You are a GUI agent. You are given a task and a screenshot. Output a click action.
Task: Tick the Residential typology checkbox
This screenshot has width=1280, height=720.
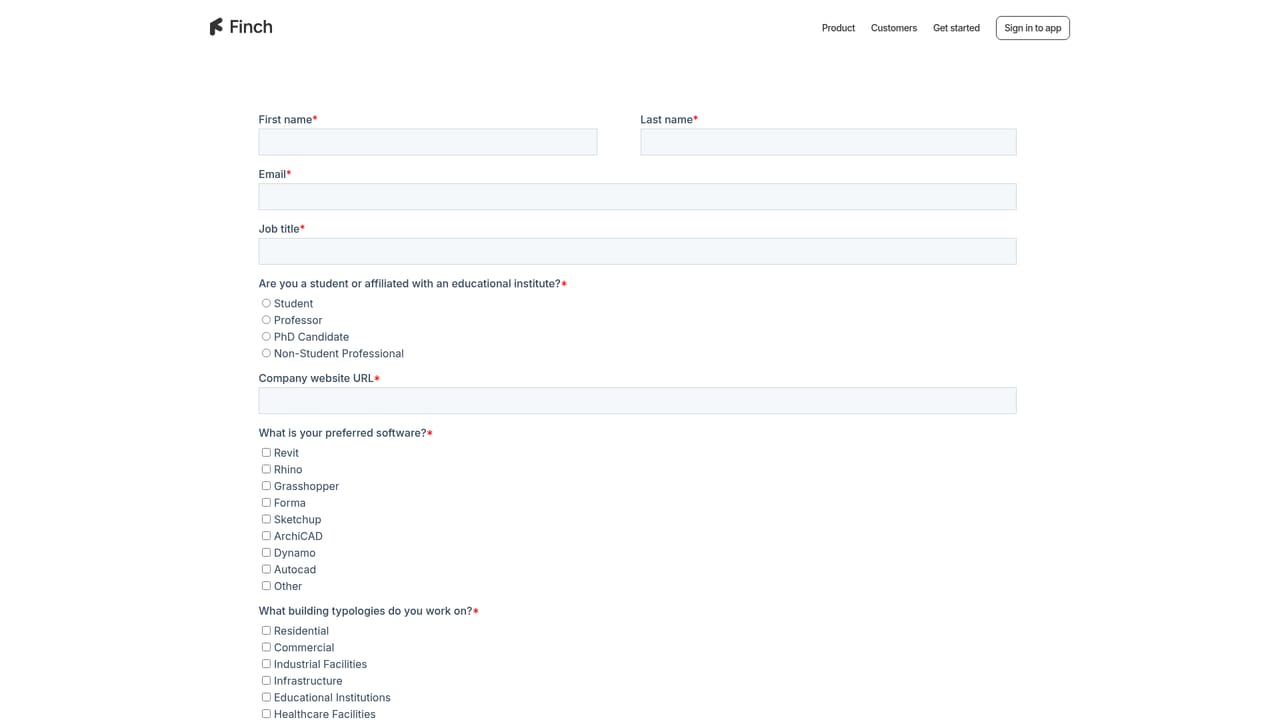pyautogui.click(x=266, y=630)
